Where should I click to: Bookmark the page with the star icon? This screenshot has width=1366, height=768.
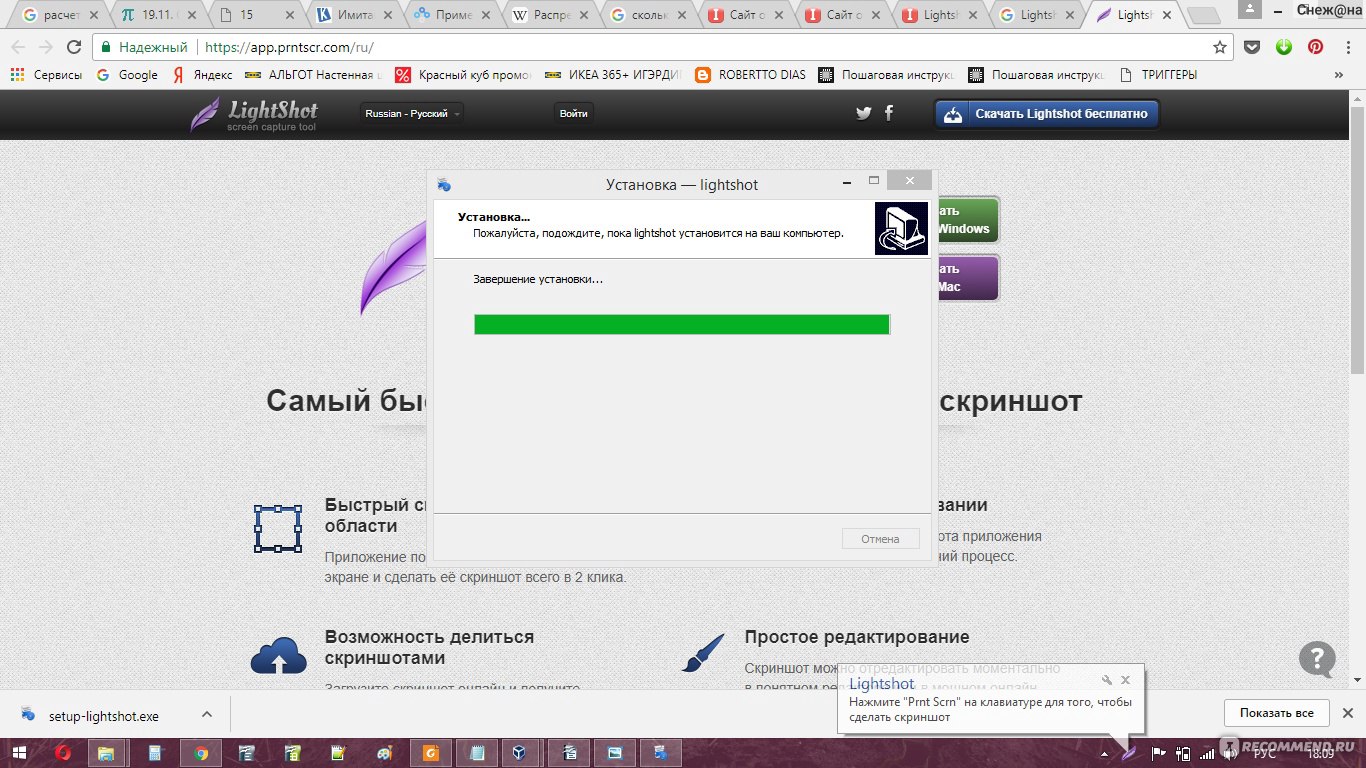pyautogui.click(x=1220, y=47)
